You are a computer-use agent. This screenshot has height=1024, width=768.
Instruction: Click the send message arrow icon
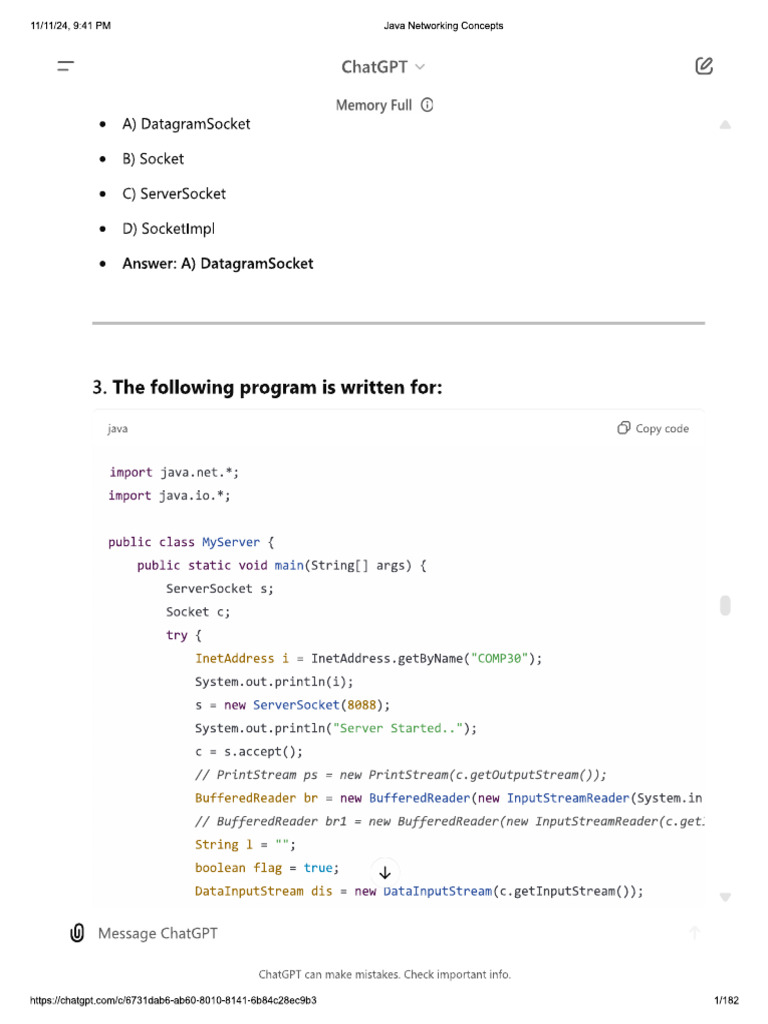coord(695,933)
